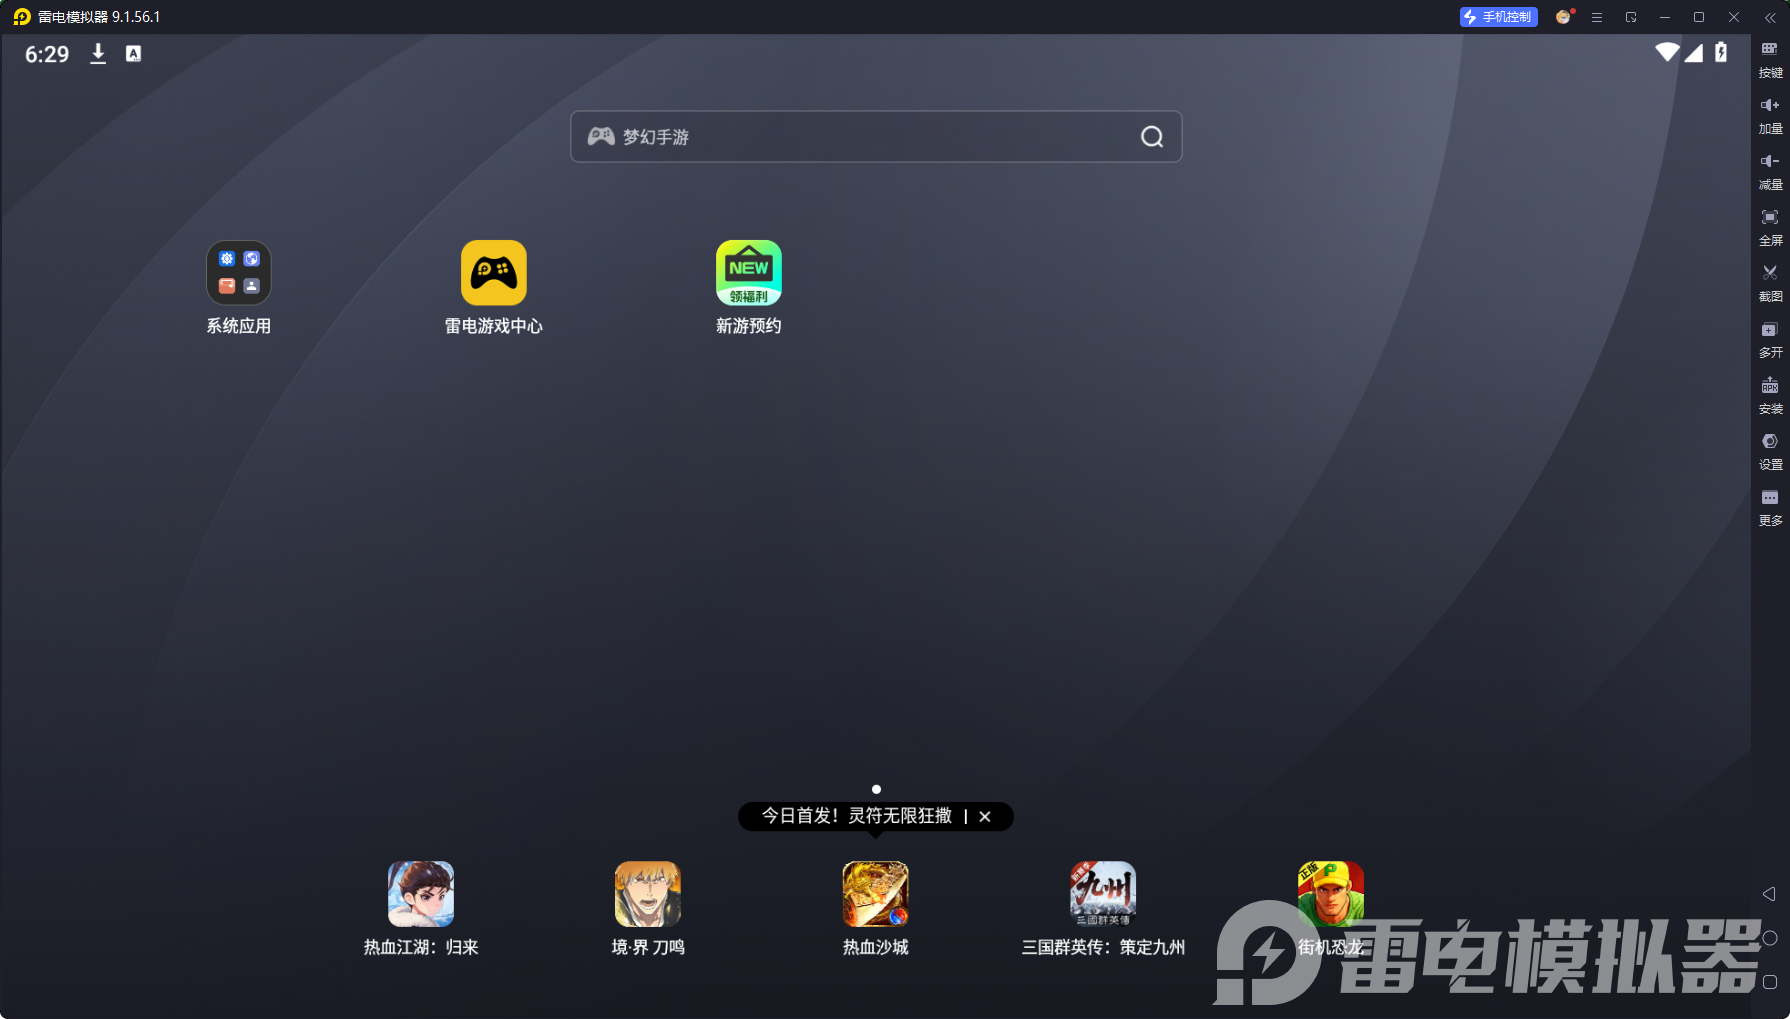Viewport: 1790px width, 1019px height.
Task: Click the keyboard A icon in status bar
Action: pos(133,54)
